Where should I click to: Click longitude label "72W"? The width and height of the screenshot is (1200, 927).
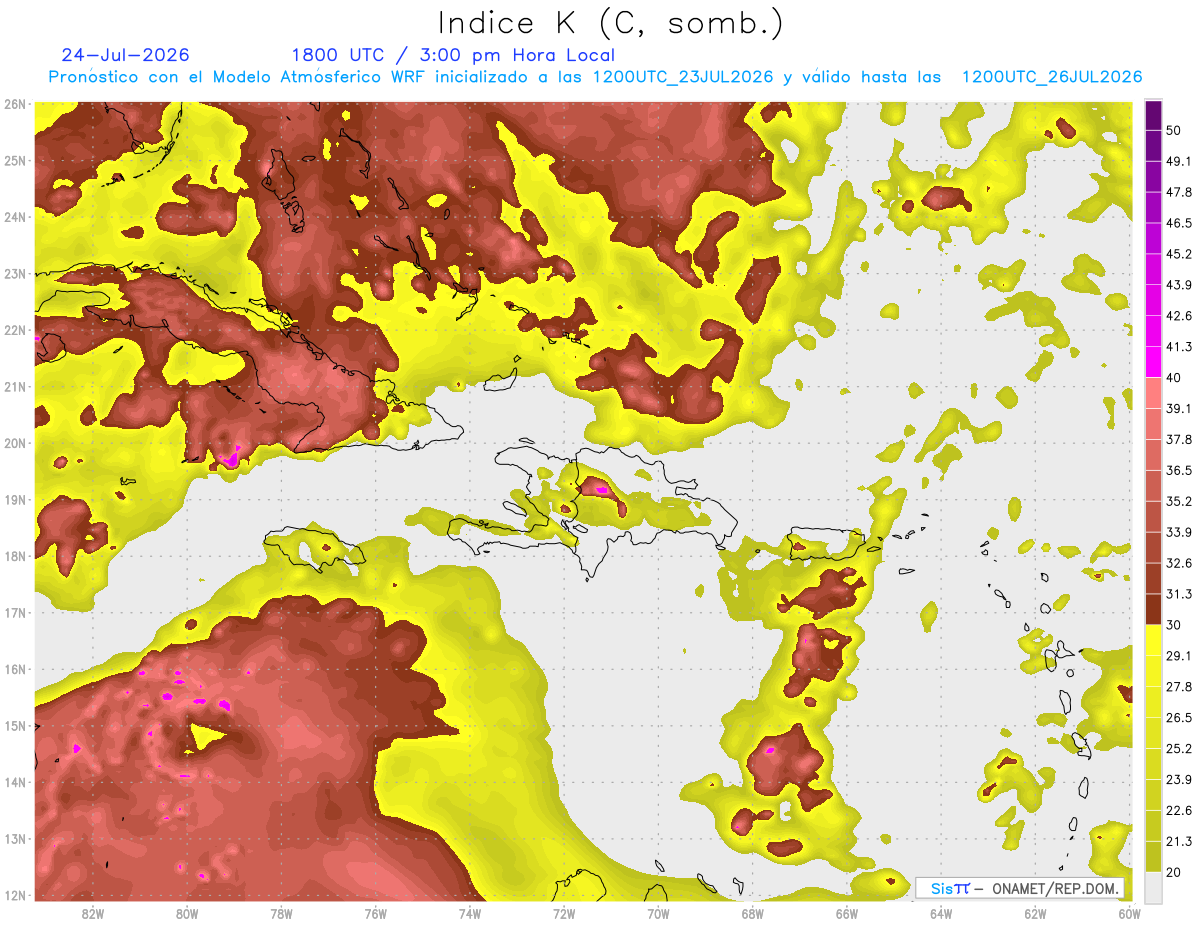564,913
